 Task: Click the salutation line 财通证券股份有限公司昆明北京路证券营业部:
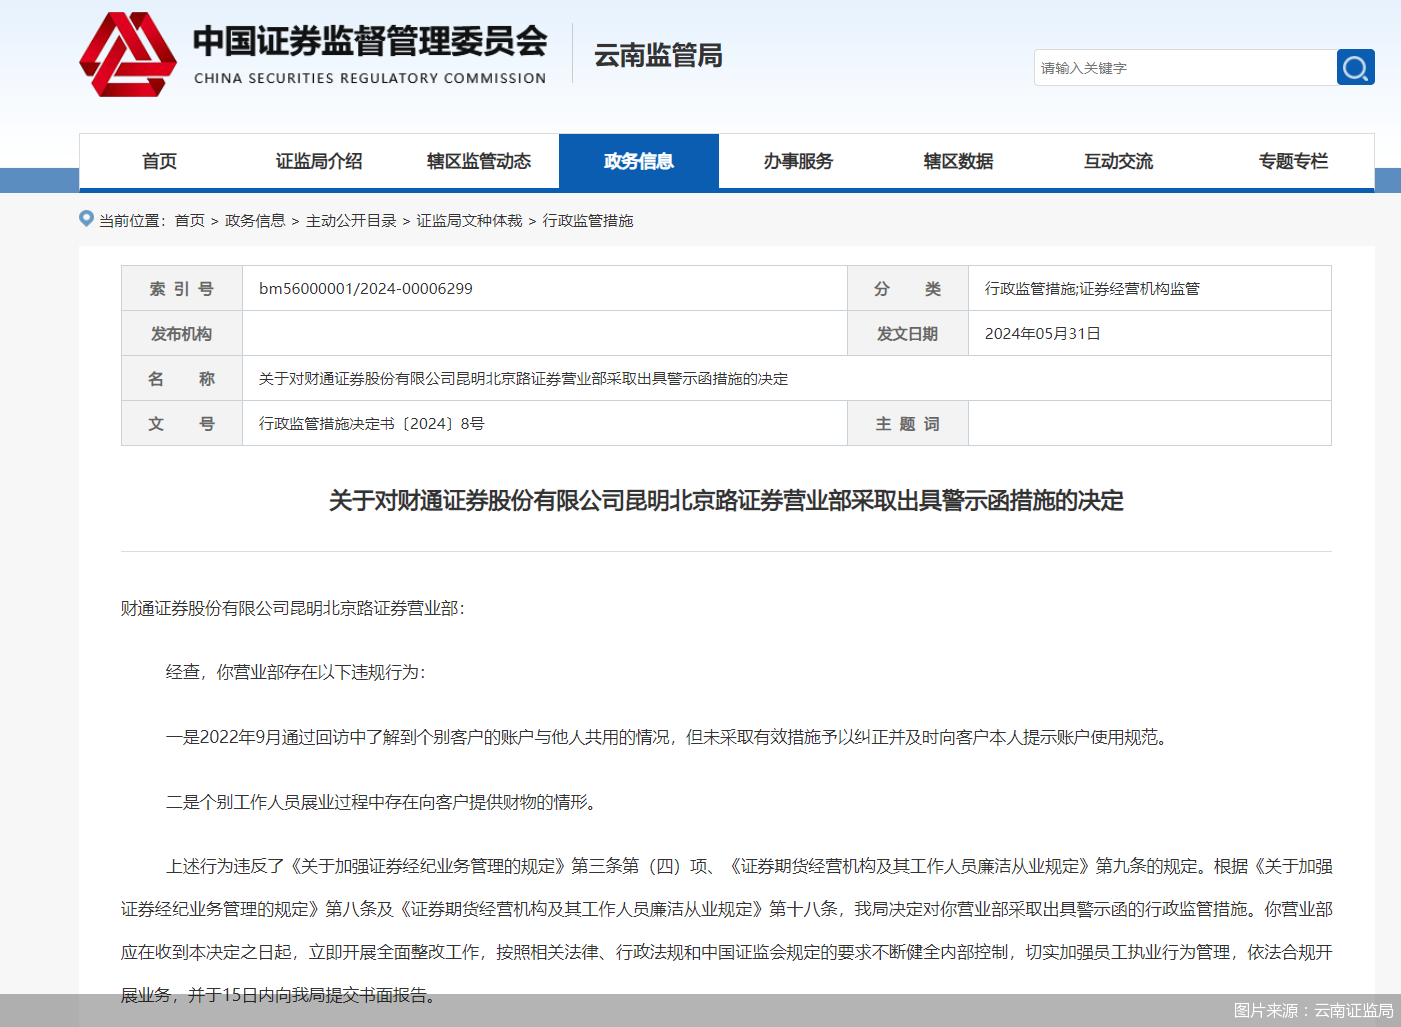[293, 608]
